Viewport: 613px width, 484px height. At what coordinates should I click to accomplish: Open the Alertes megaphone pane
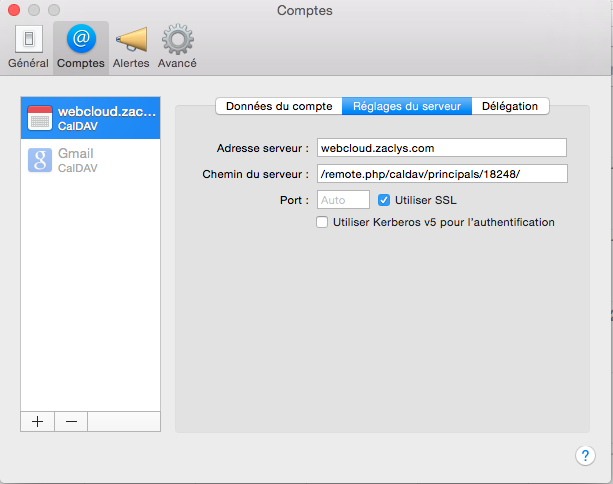point(131,46)
